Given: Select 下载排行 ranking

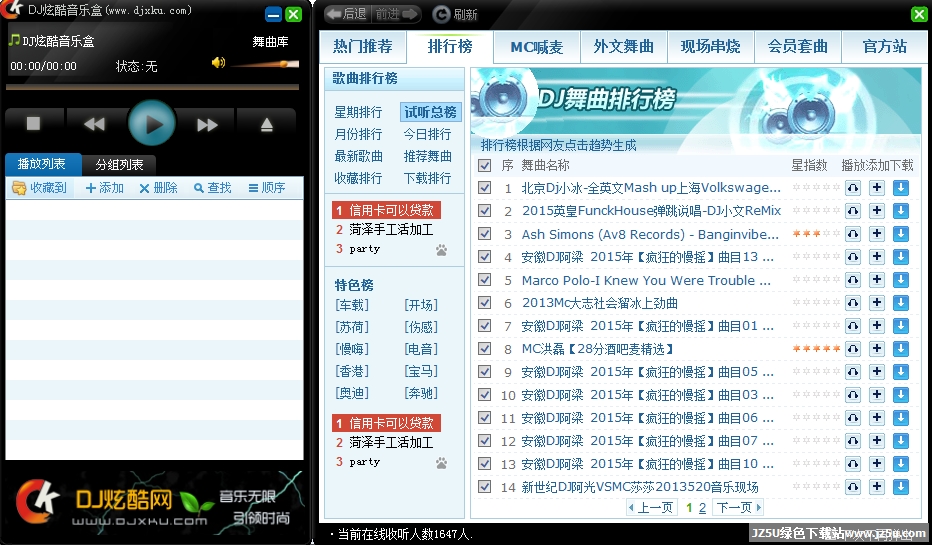Looking at the screenshot, I should pyautogui.click(x=427, y=178).
